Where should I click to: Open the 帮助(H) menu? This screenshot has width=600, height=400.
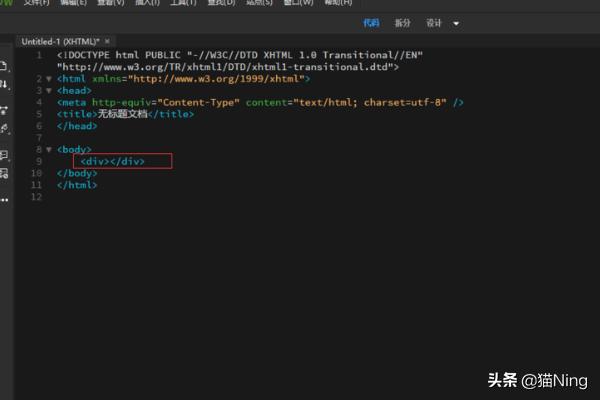pos(338,2)
